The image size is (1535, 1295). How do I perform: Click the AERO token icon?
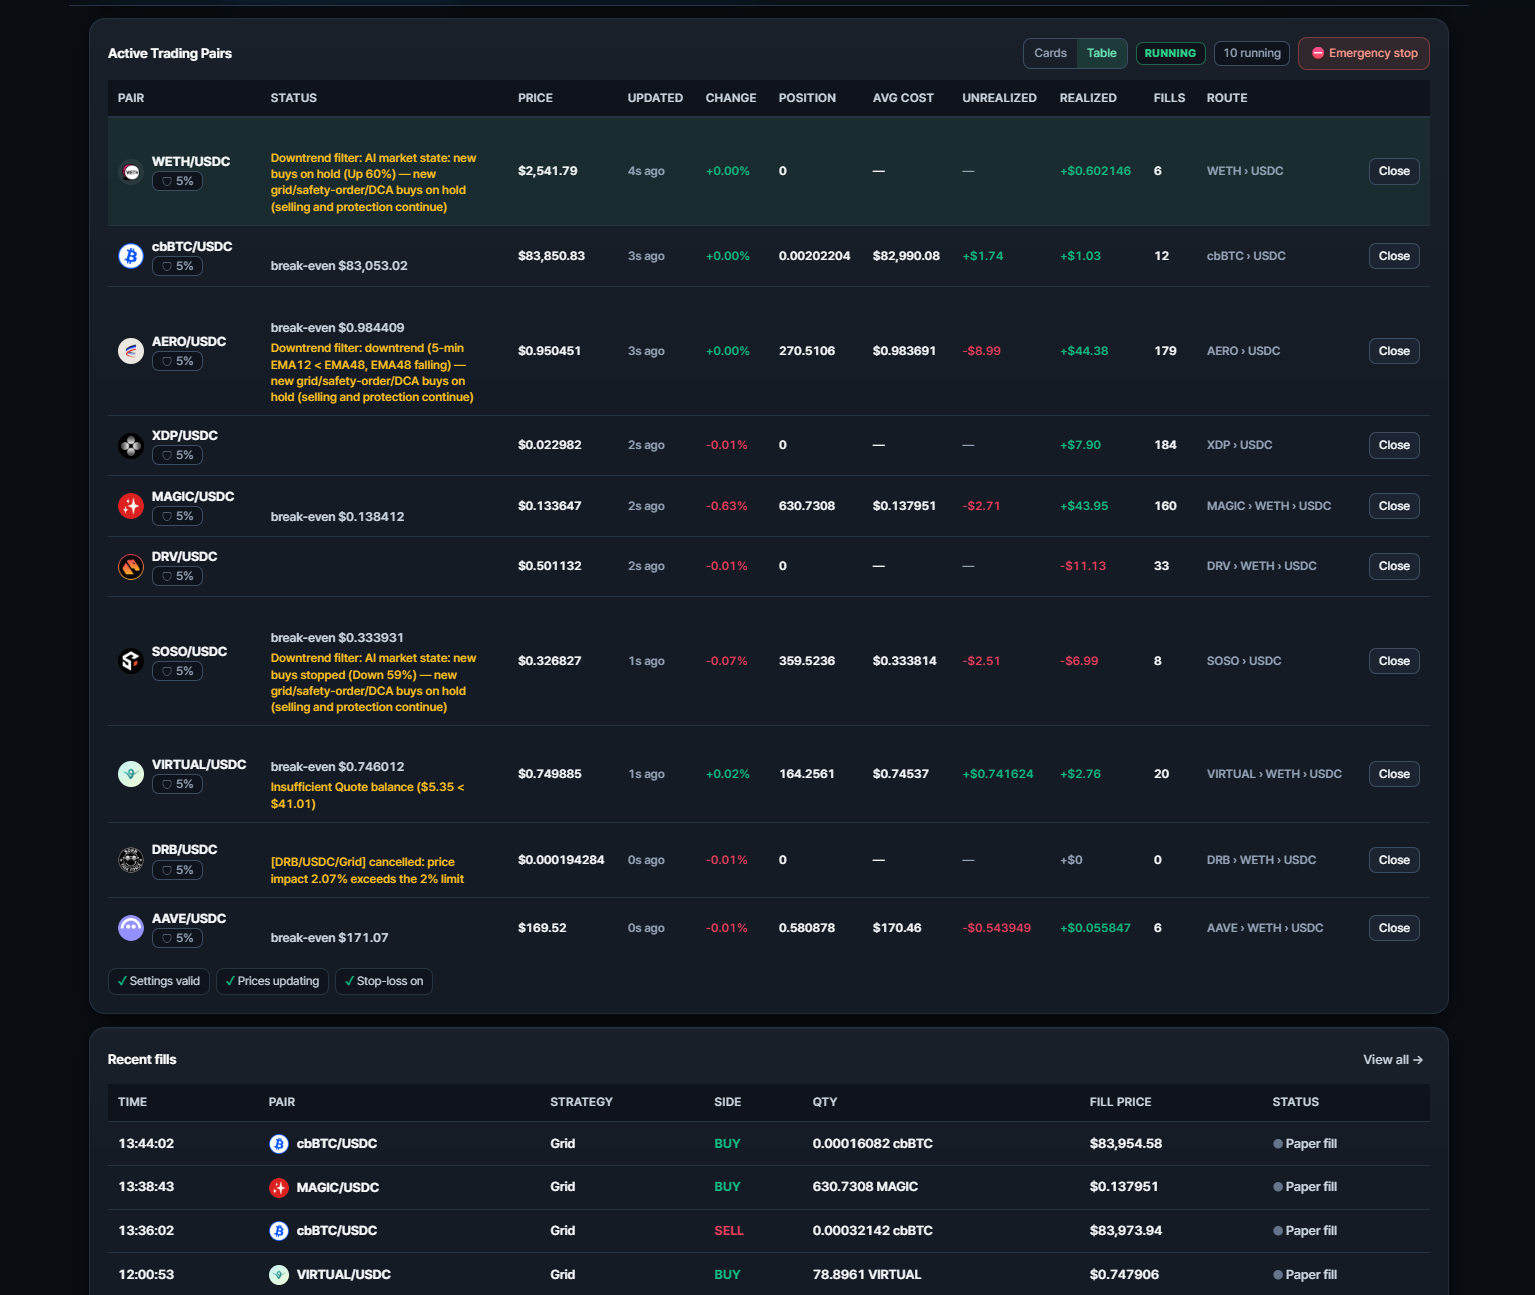tap(131, 351)
